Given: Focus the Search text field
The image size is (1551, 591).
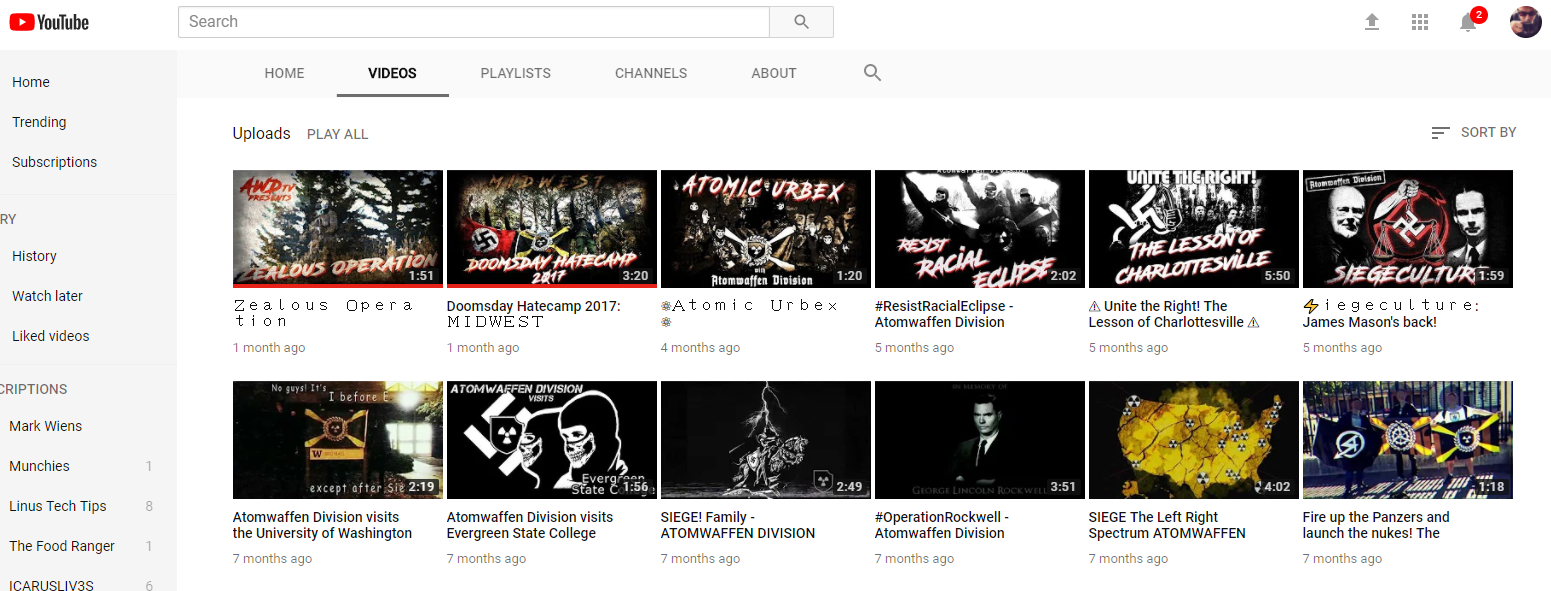Looking at the screenshot, I should pyautogui.click(x=474, y=22).
